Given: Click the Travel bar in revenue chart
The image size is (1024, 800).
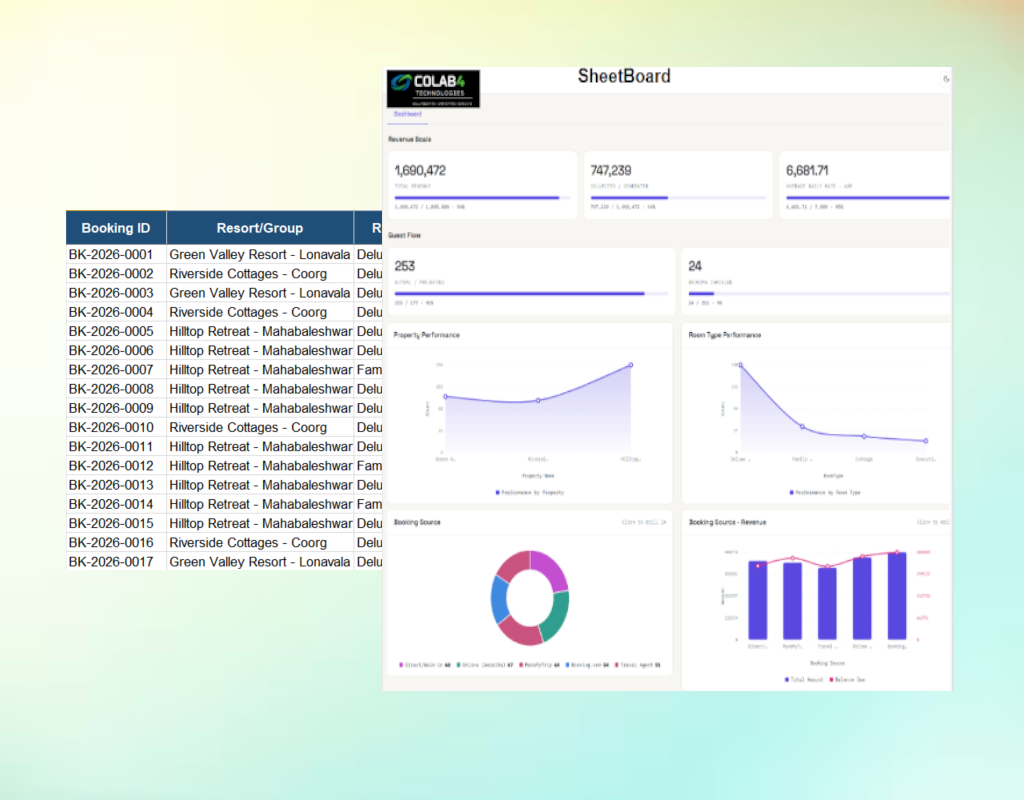Looking at the screenshot, I should (x=827, y=603).
